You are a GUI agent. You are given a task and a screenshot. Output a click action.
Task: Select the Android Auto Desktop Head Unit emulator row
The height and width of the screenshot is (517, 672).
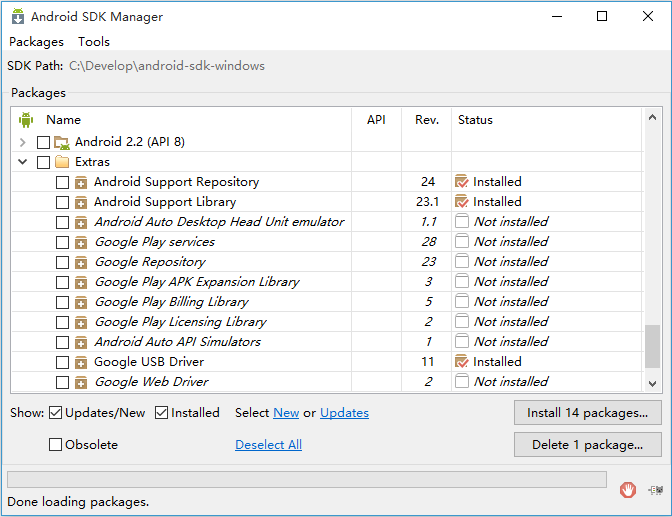click(327, 222)
